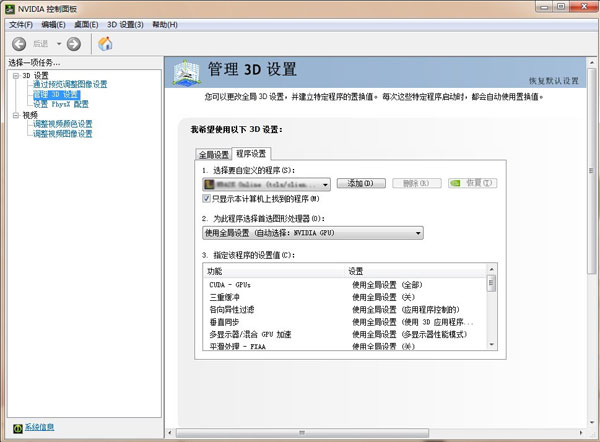Select the CUDA - GPUs setting row
The width and height of the screenshot is (600, 442).
(344, 285)
